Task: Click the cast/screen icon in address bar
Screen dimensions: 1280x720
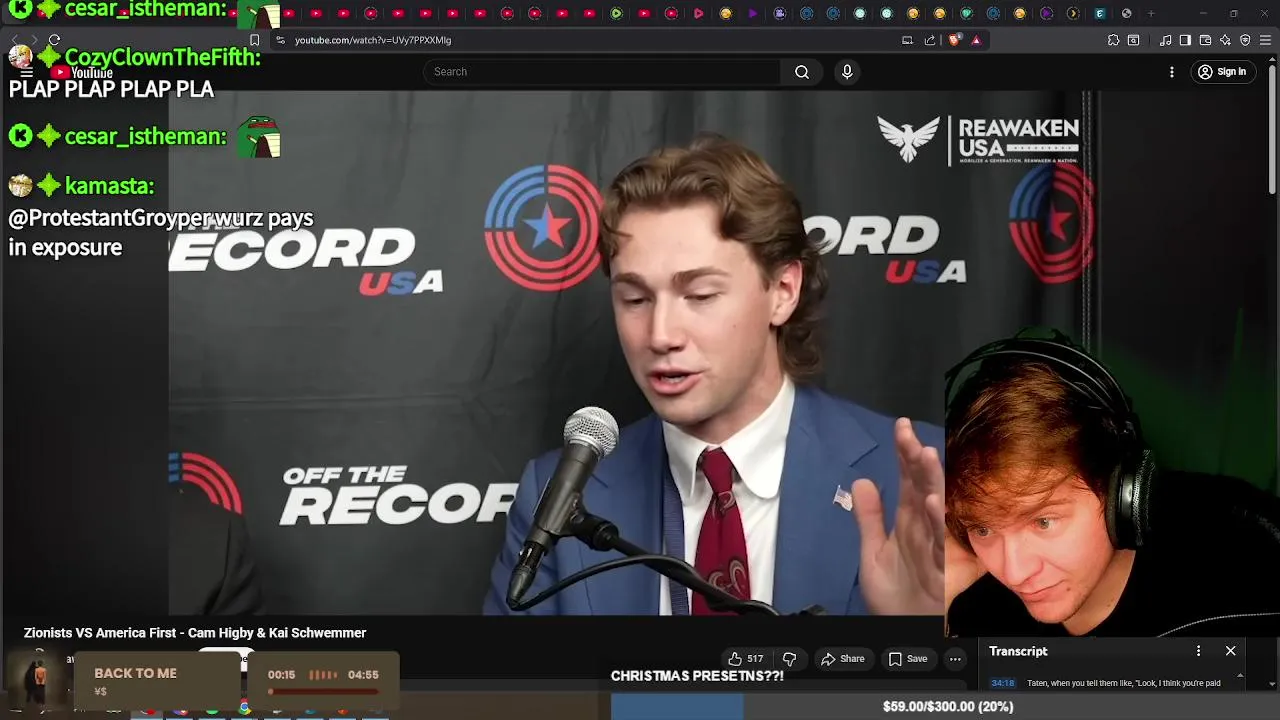Action: (x=907, y=40)
